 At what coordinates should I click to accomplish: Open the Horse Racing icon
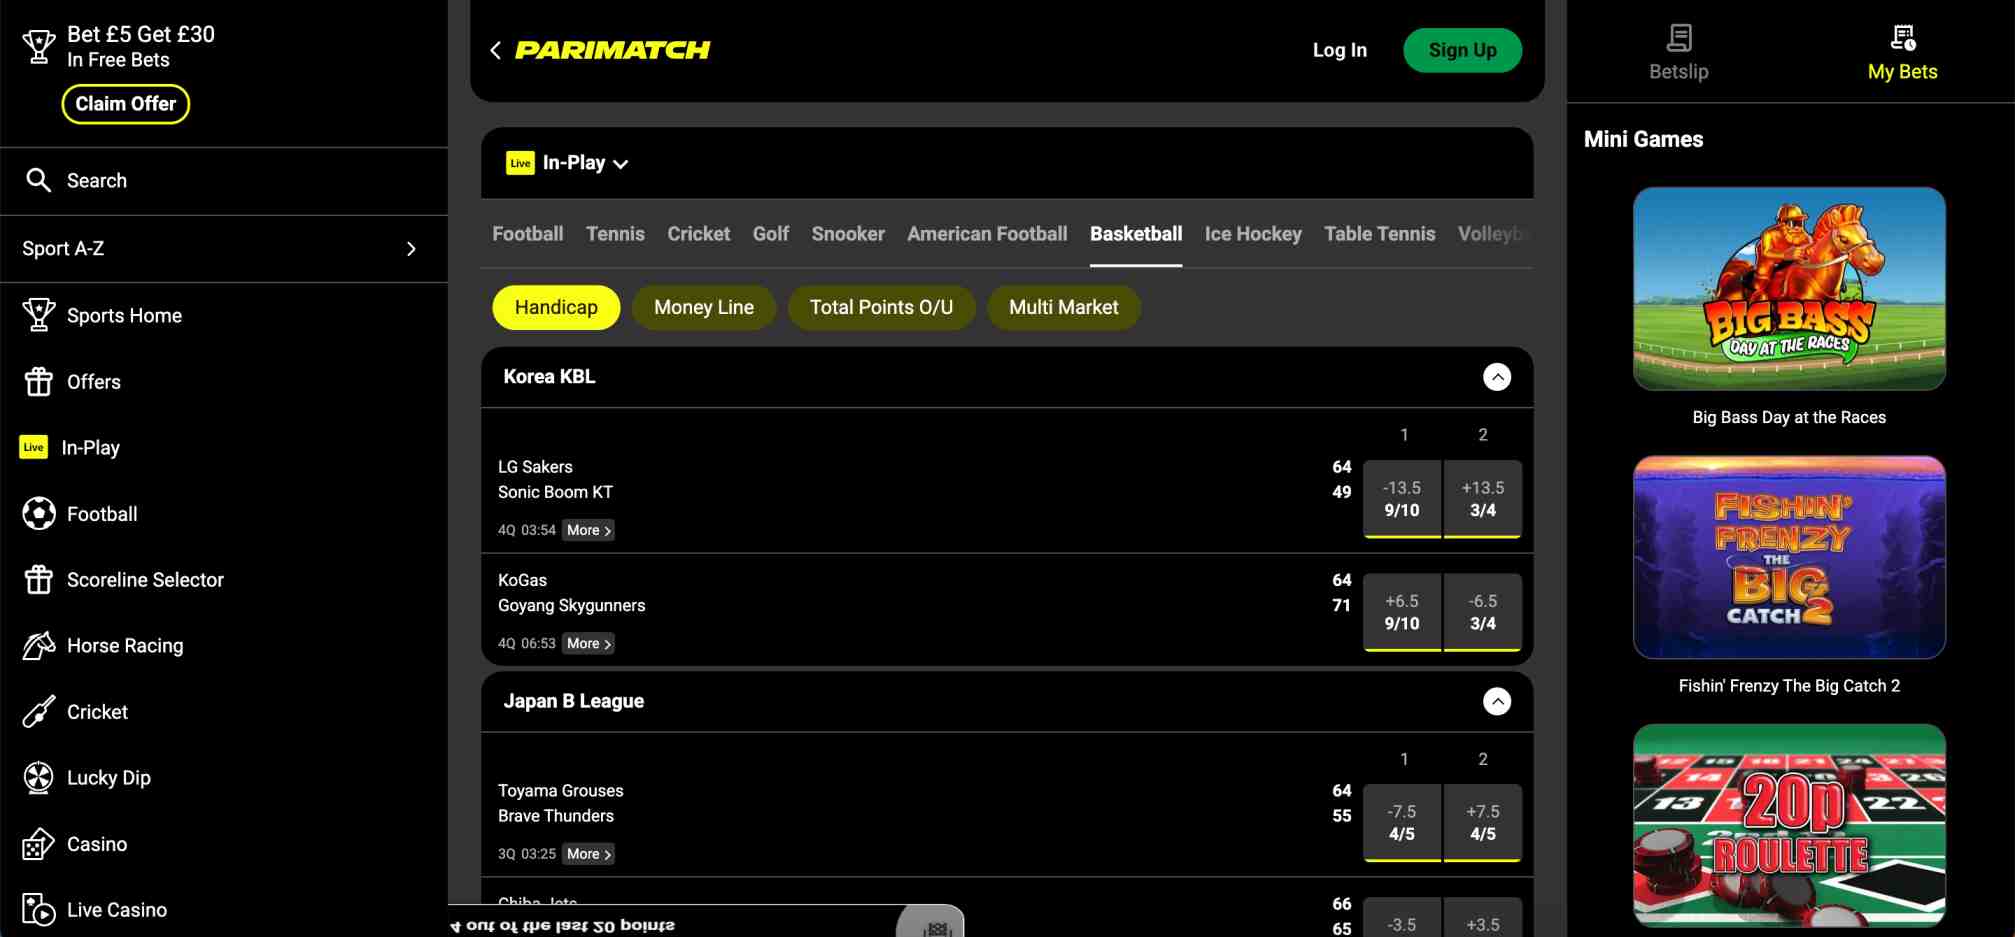coord(38,645)
